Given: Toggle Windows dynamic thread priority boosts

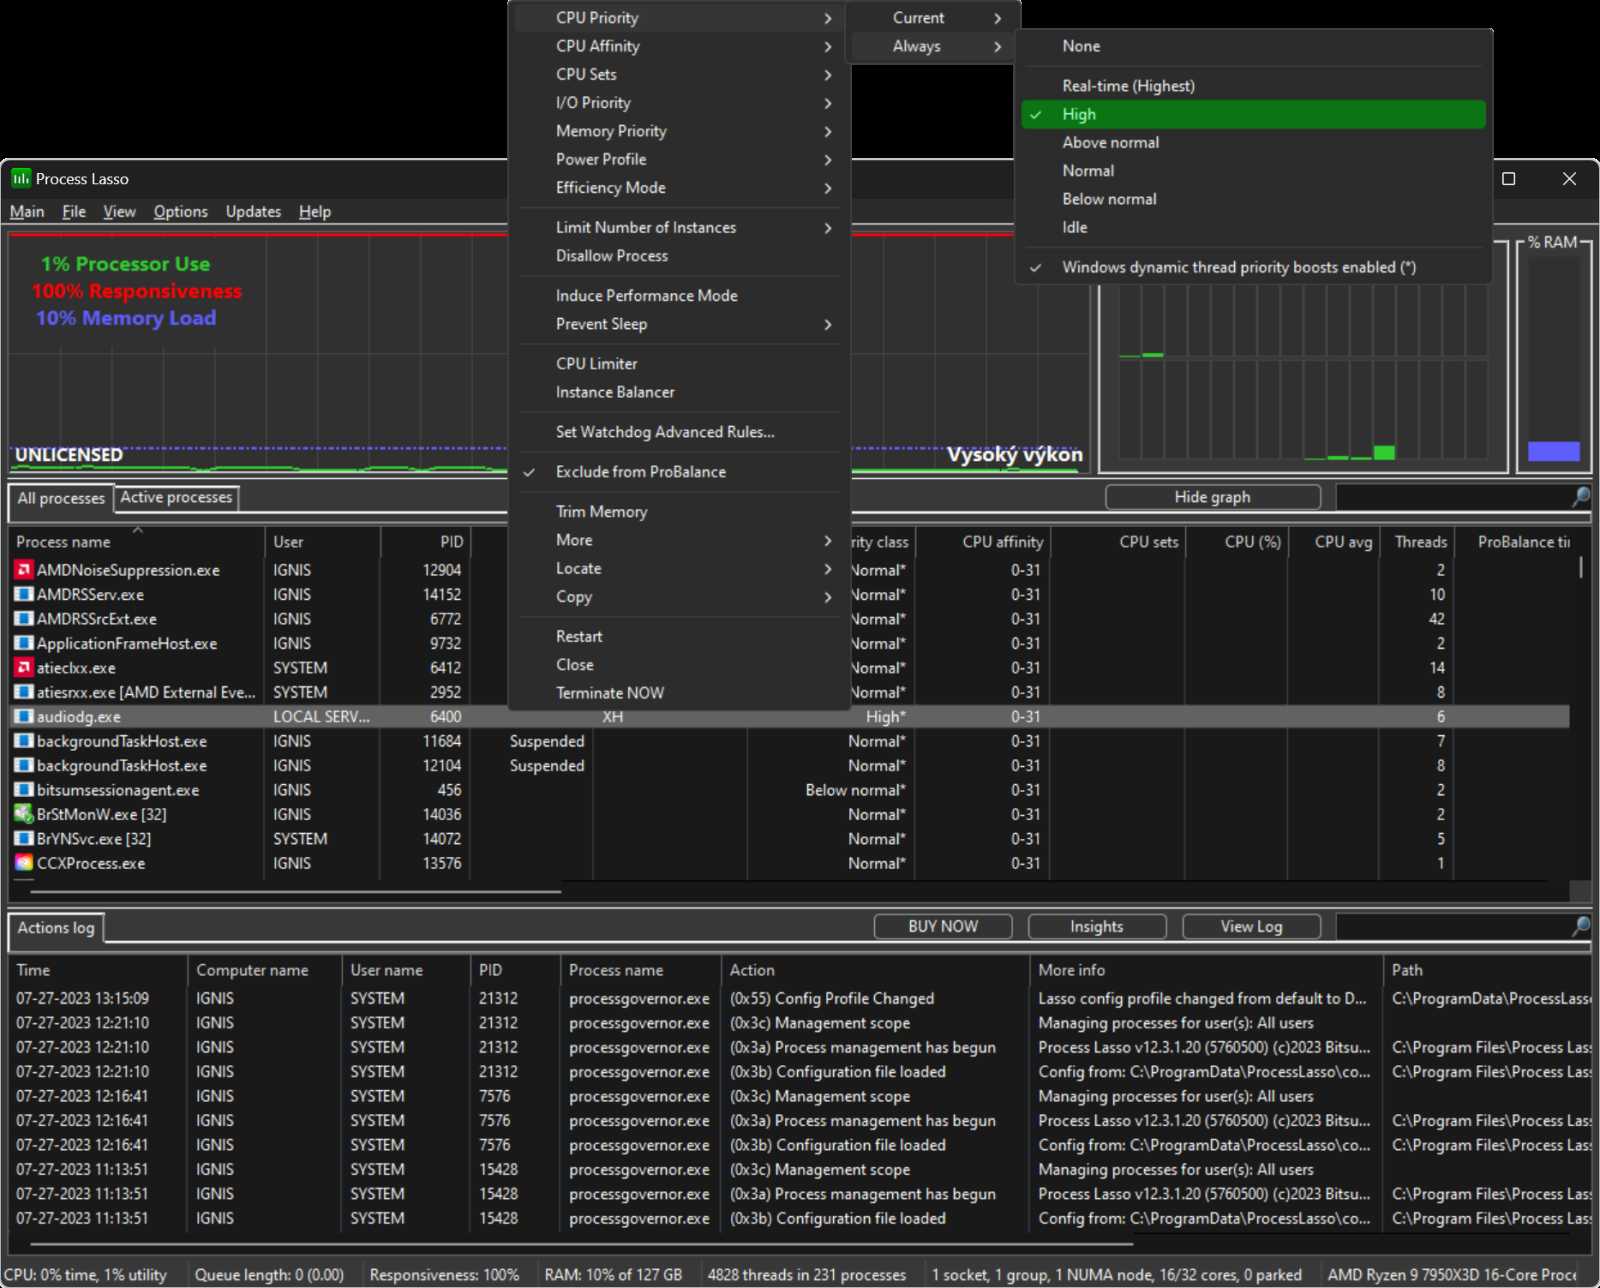Looking at the screenshot, I should (x=1252, y=267).
